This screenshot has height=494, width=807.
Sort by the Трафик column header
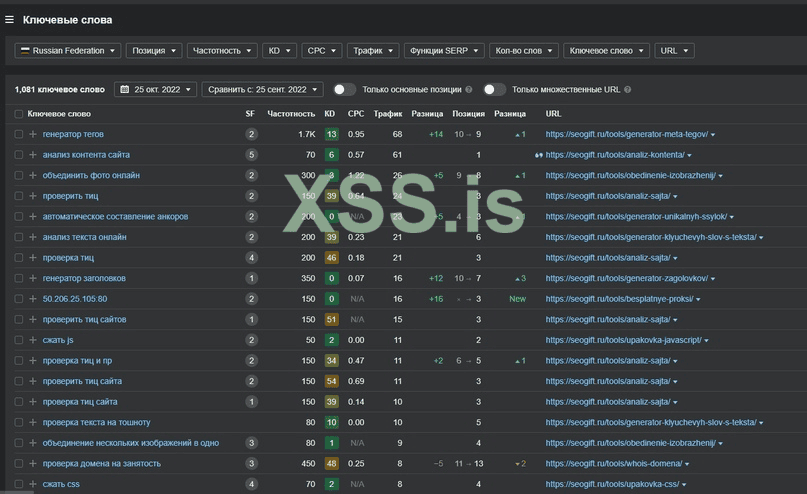387,114
